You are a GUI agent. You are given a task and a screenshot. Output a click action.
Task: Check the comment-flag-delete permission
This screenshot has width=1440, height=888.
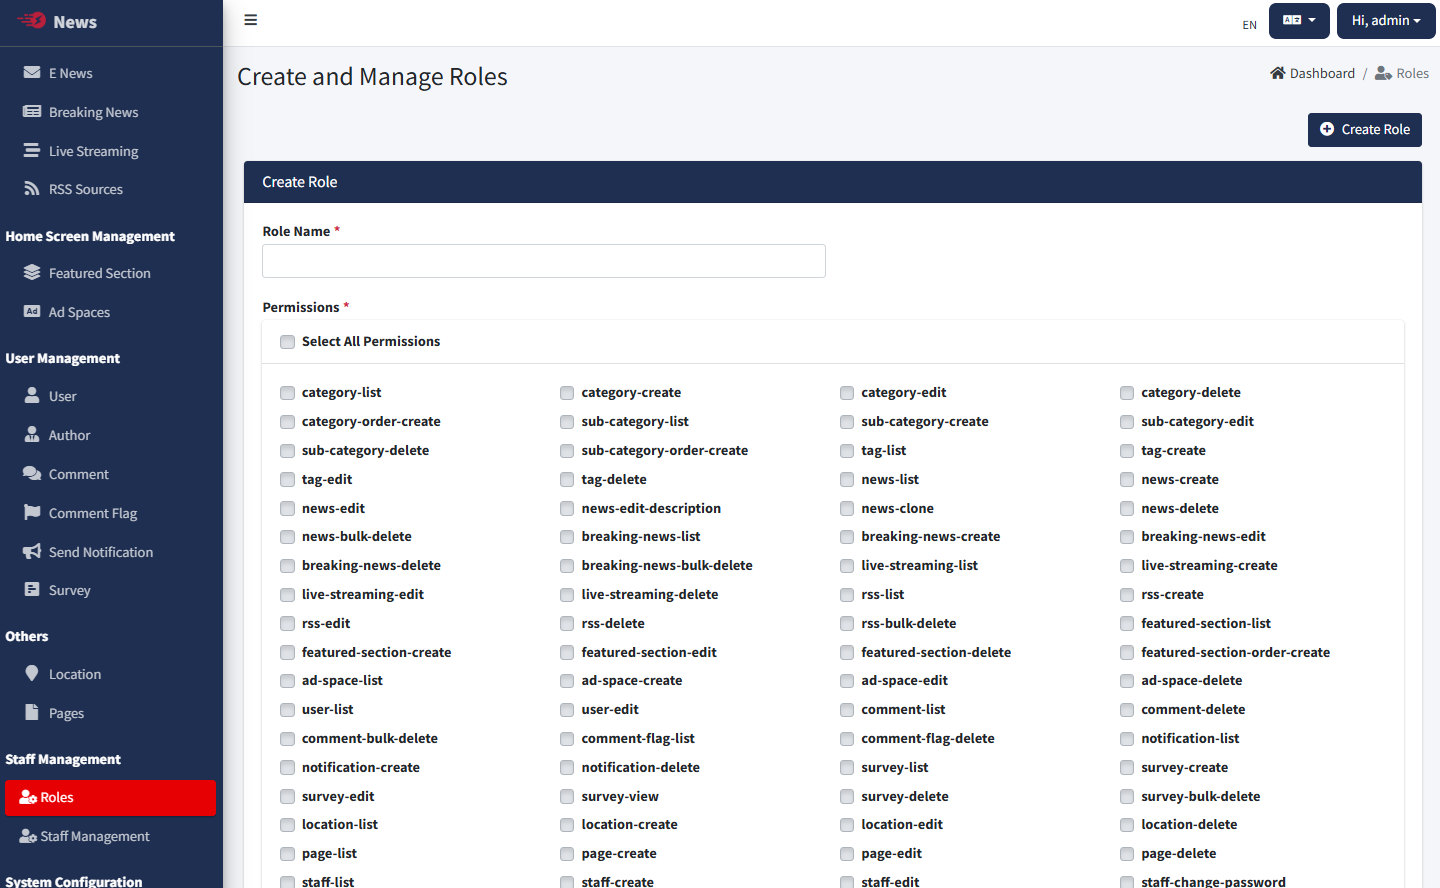click(x=847, y=739)
